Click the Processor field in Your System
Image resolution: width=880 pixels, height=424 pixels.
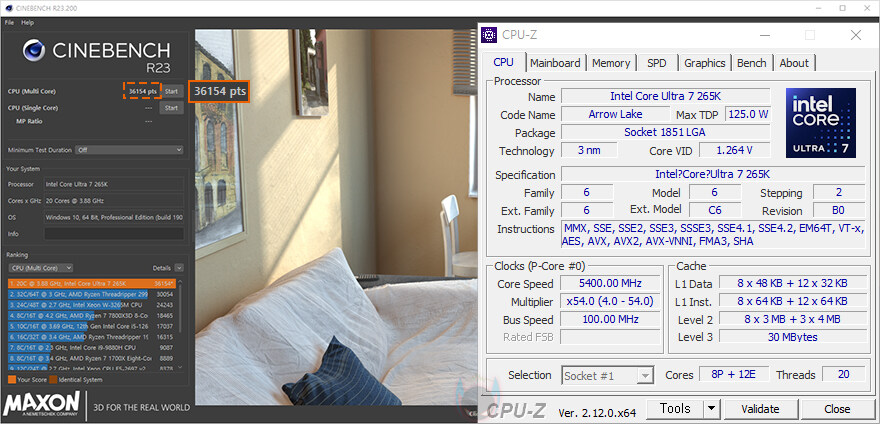(x=114, y=184)
